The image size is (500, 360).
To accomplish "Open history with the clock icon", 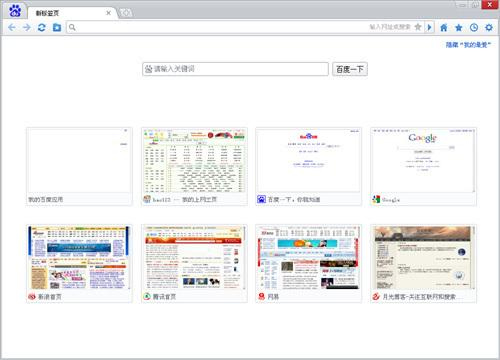I will [474, 27].
